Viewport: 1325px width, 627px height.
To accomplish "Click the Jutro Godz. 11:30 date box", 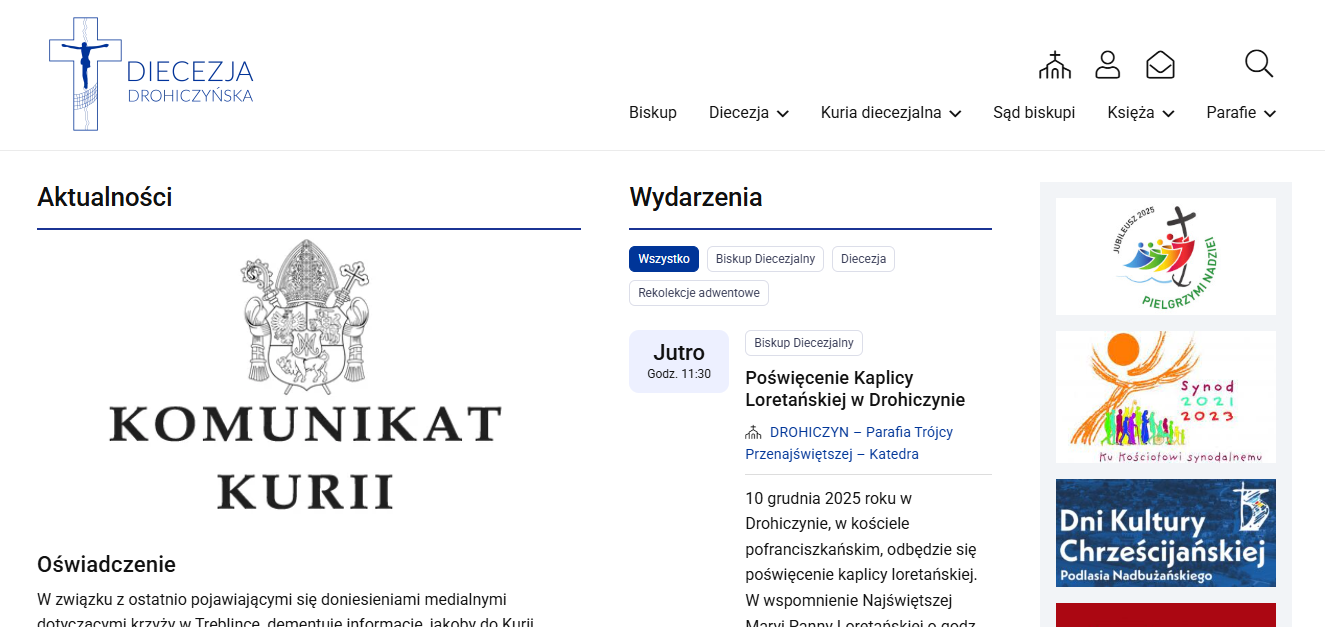I will (x=679, y=361).
